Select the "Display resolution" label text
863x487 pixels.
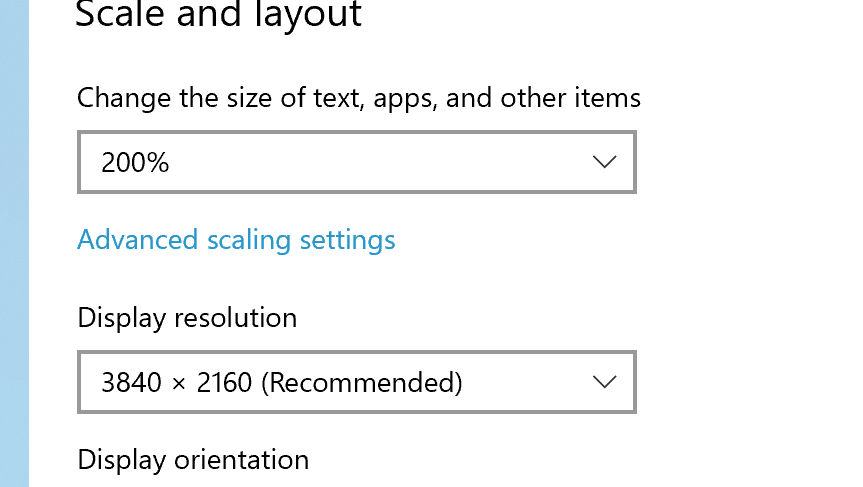[x=187, y=318]
